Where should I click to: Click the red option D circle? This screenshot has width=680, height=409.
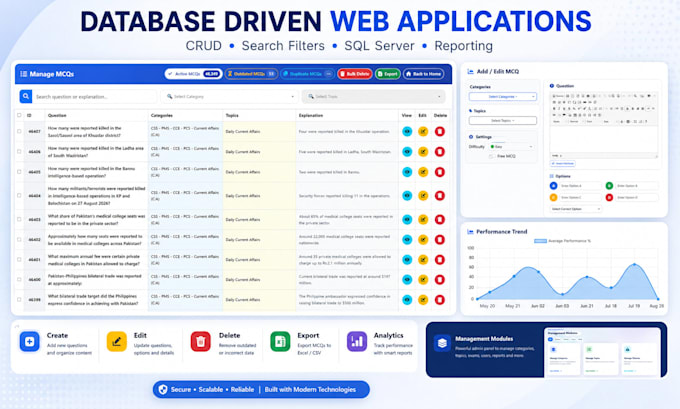pos(609,197)
